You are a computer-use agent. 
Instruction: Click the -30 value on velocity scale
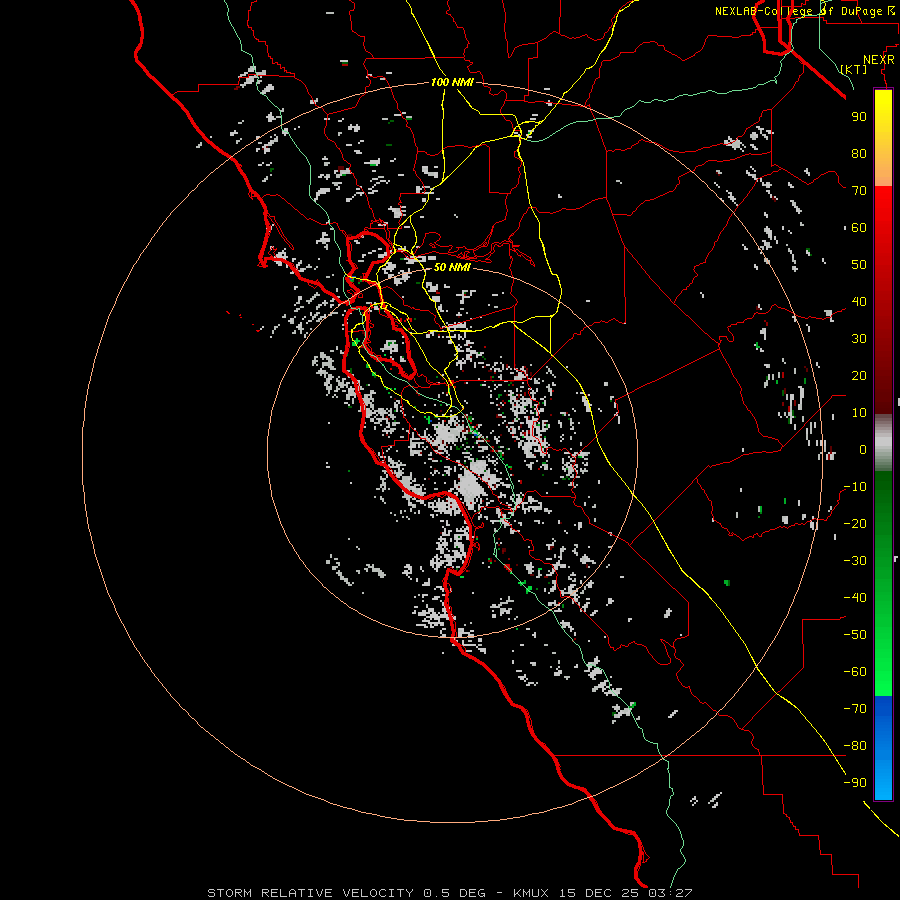pos(855,561)
